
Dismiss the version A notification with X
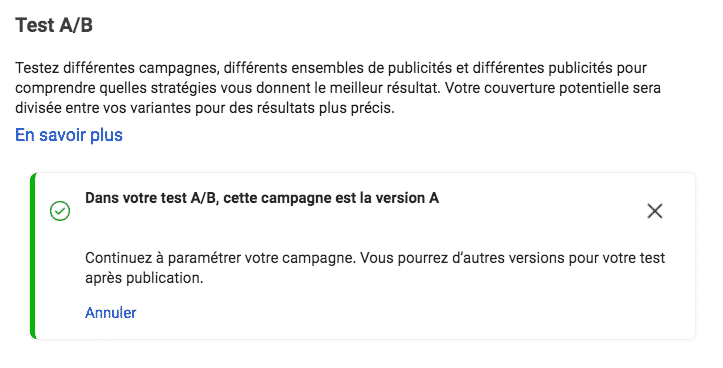click(654, 211)
